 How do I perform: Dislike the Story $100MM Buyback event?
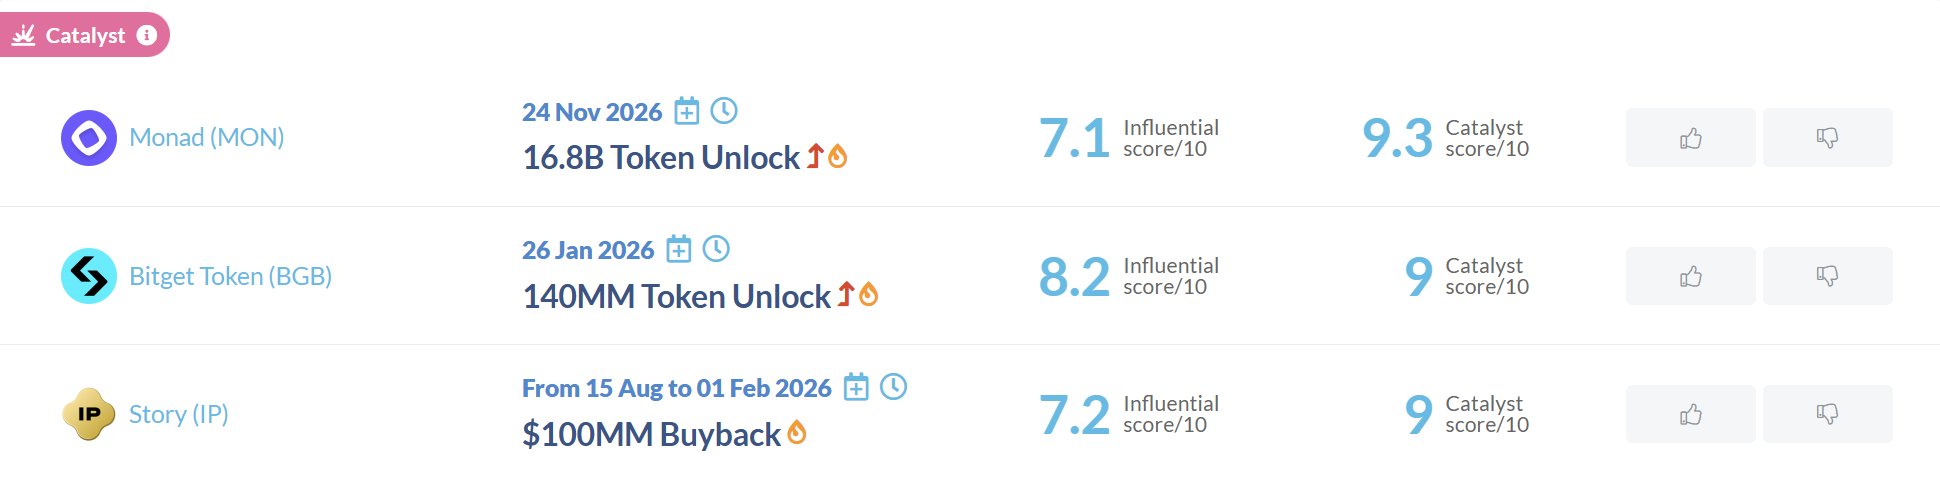(x=1827, y=414)
